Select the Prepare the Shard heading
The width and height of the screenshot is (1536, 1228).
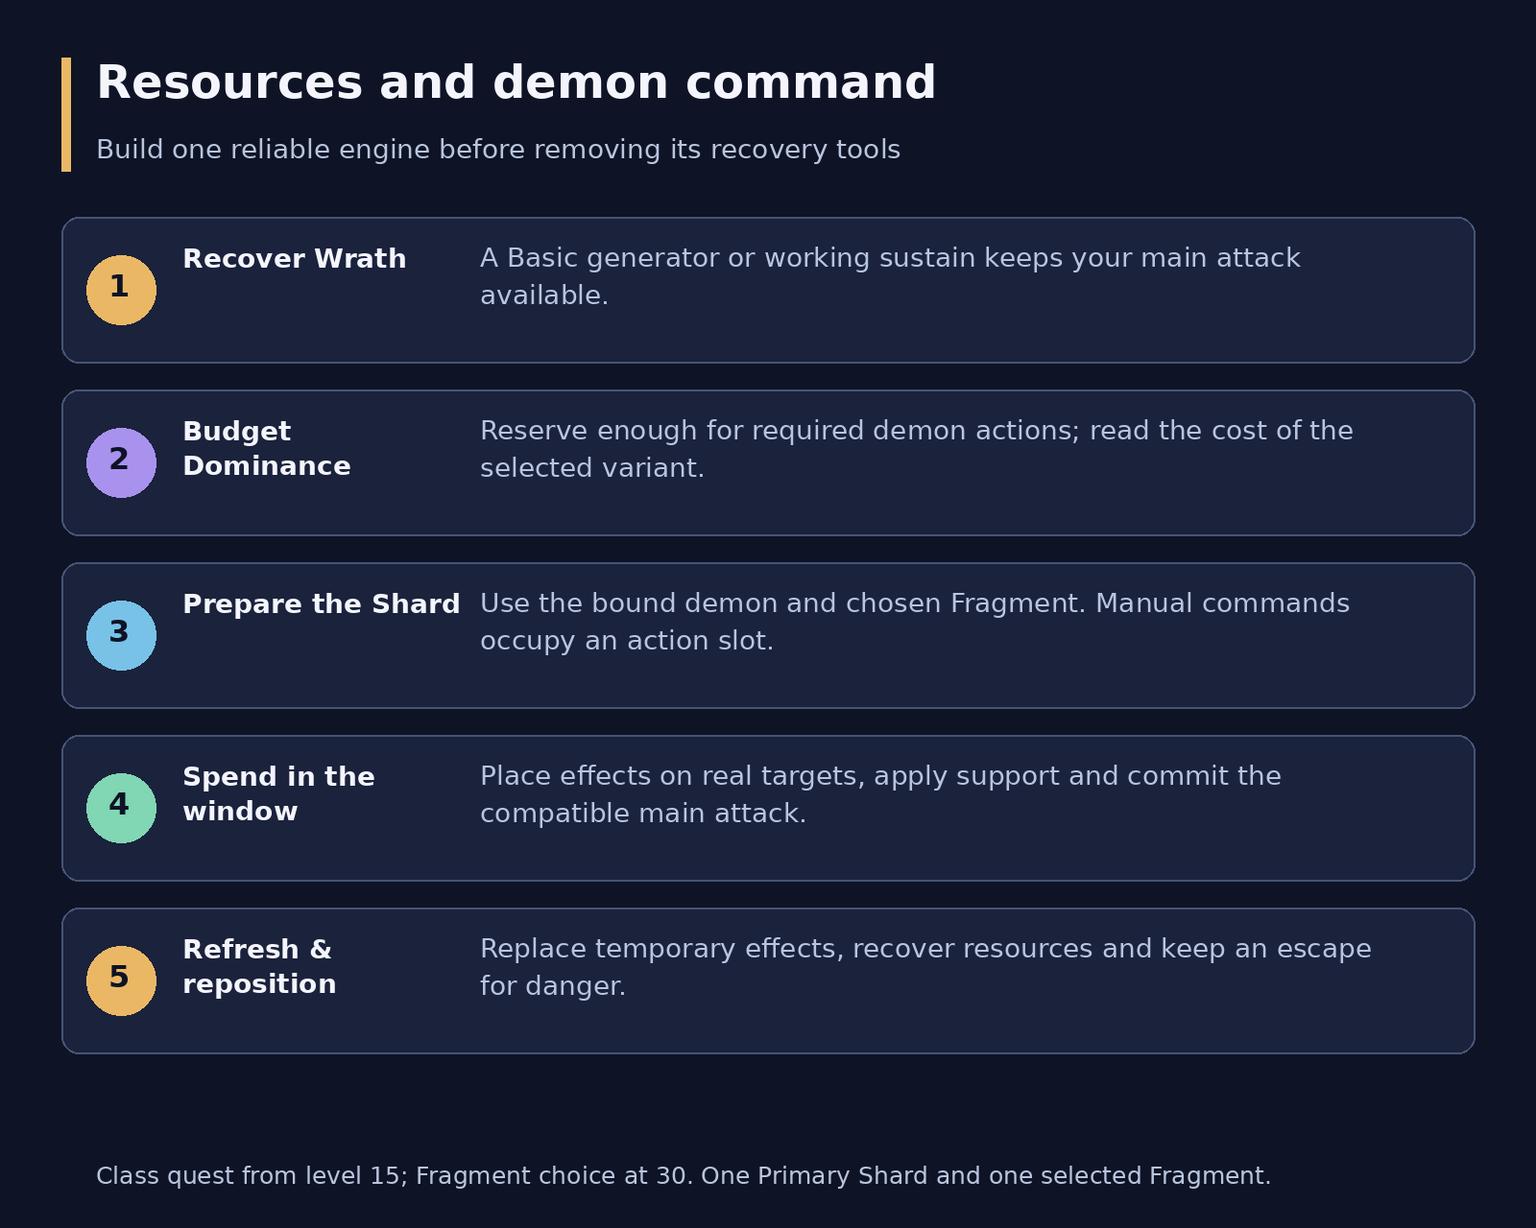321,605
